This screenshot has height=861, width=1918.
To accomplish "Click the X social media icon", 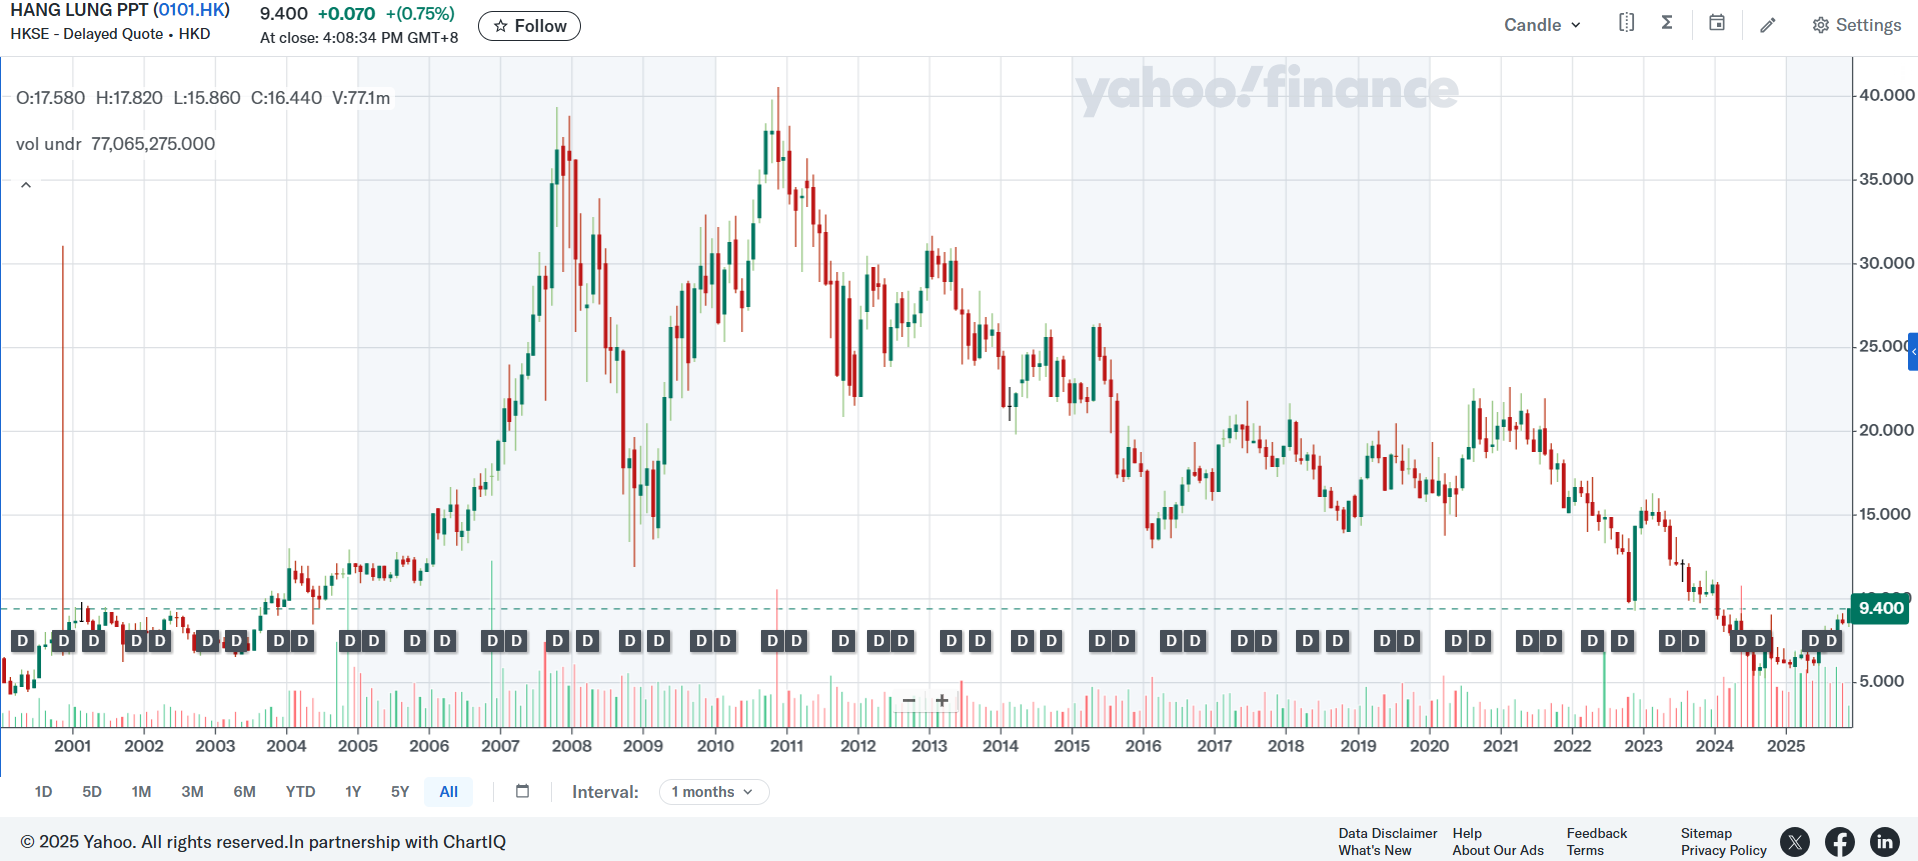I will (x=1794, y=842).
